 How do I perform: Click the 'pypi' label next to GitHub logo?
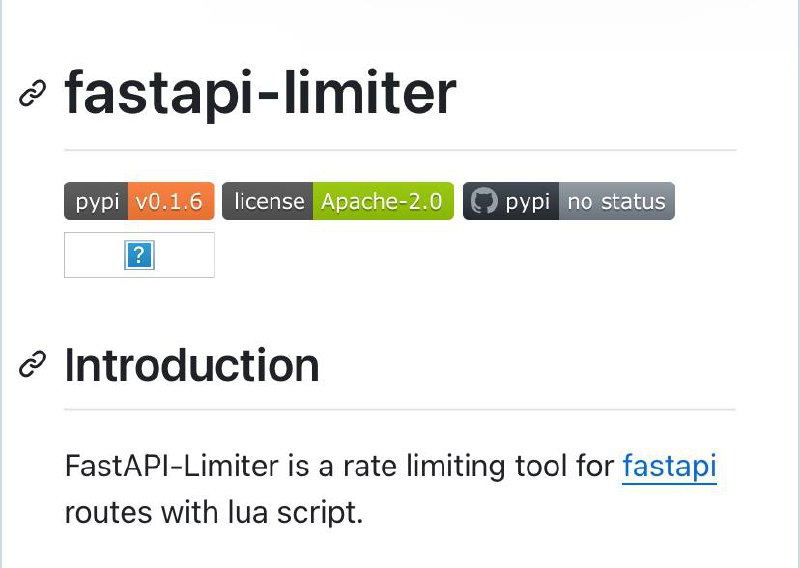528,202
